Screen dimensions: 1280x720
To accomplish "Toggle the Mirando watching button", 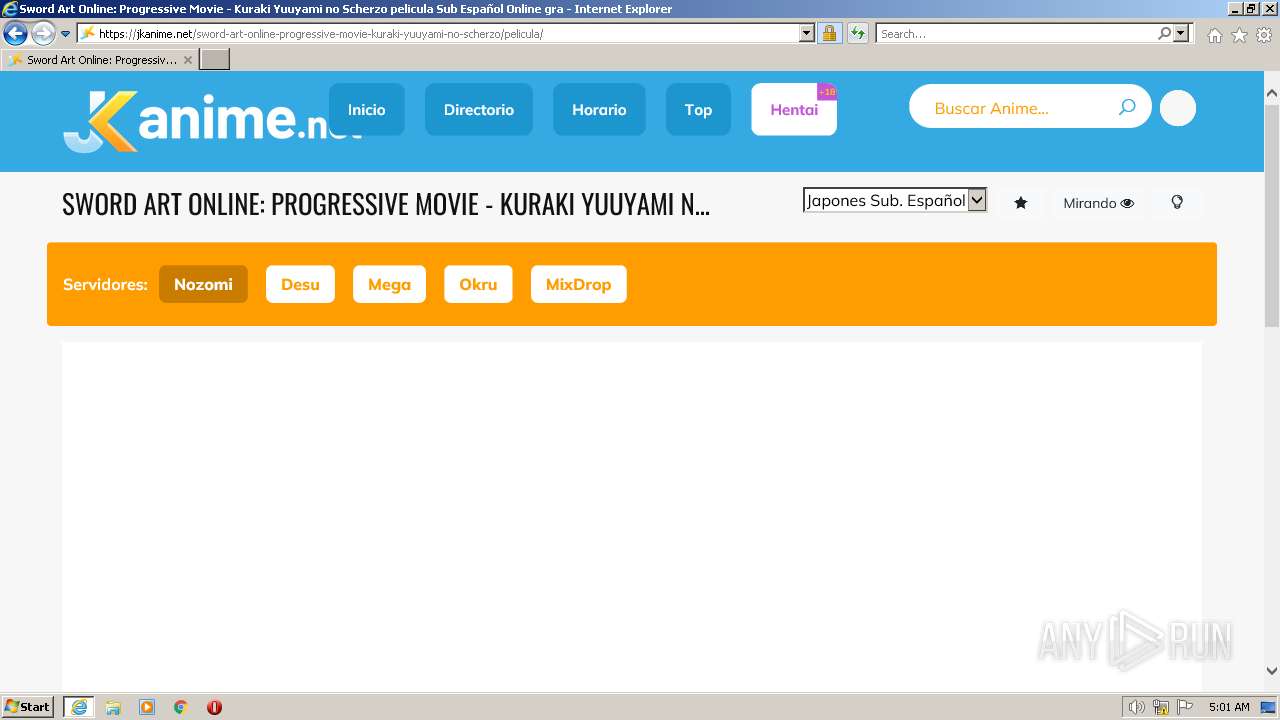I will [x=1098, y=203].
